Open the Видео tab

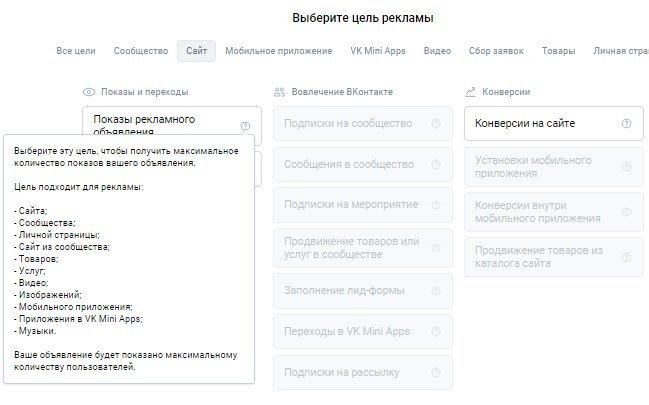[437, 51]
